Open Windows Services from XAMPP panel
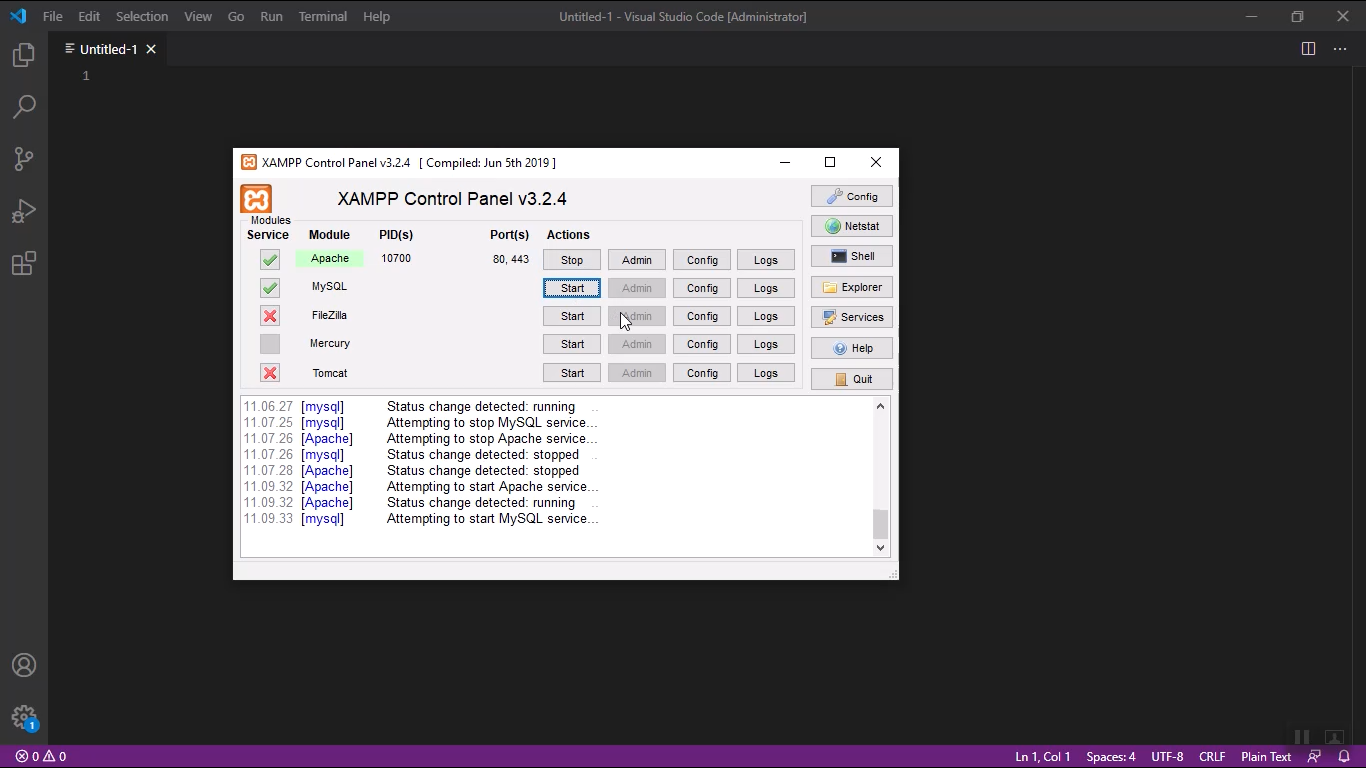Image resolution: width=1366 pixels, height=768 pixels. click(852, 317)
